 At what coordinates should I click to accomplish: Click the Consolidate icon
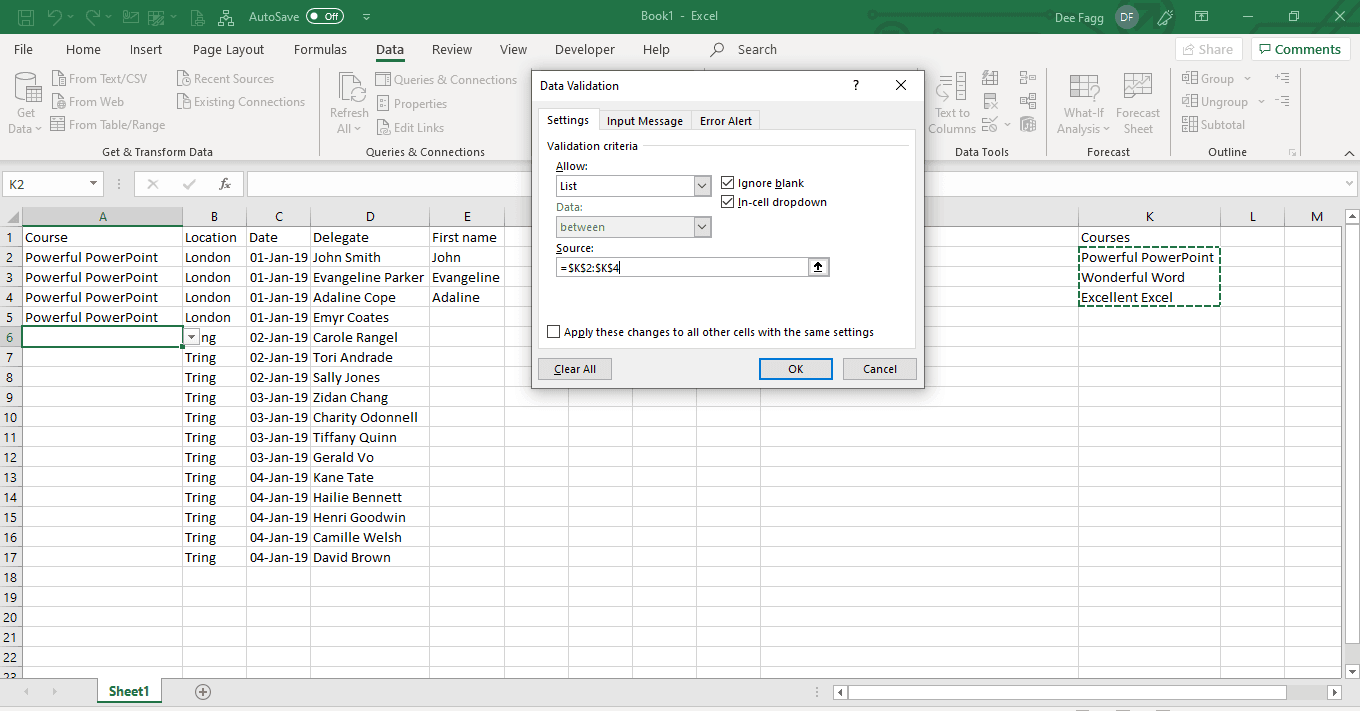[x=1027, y=77]
